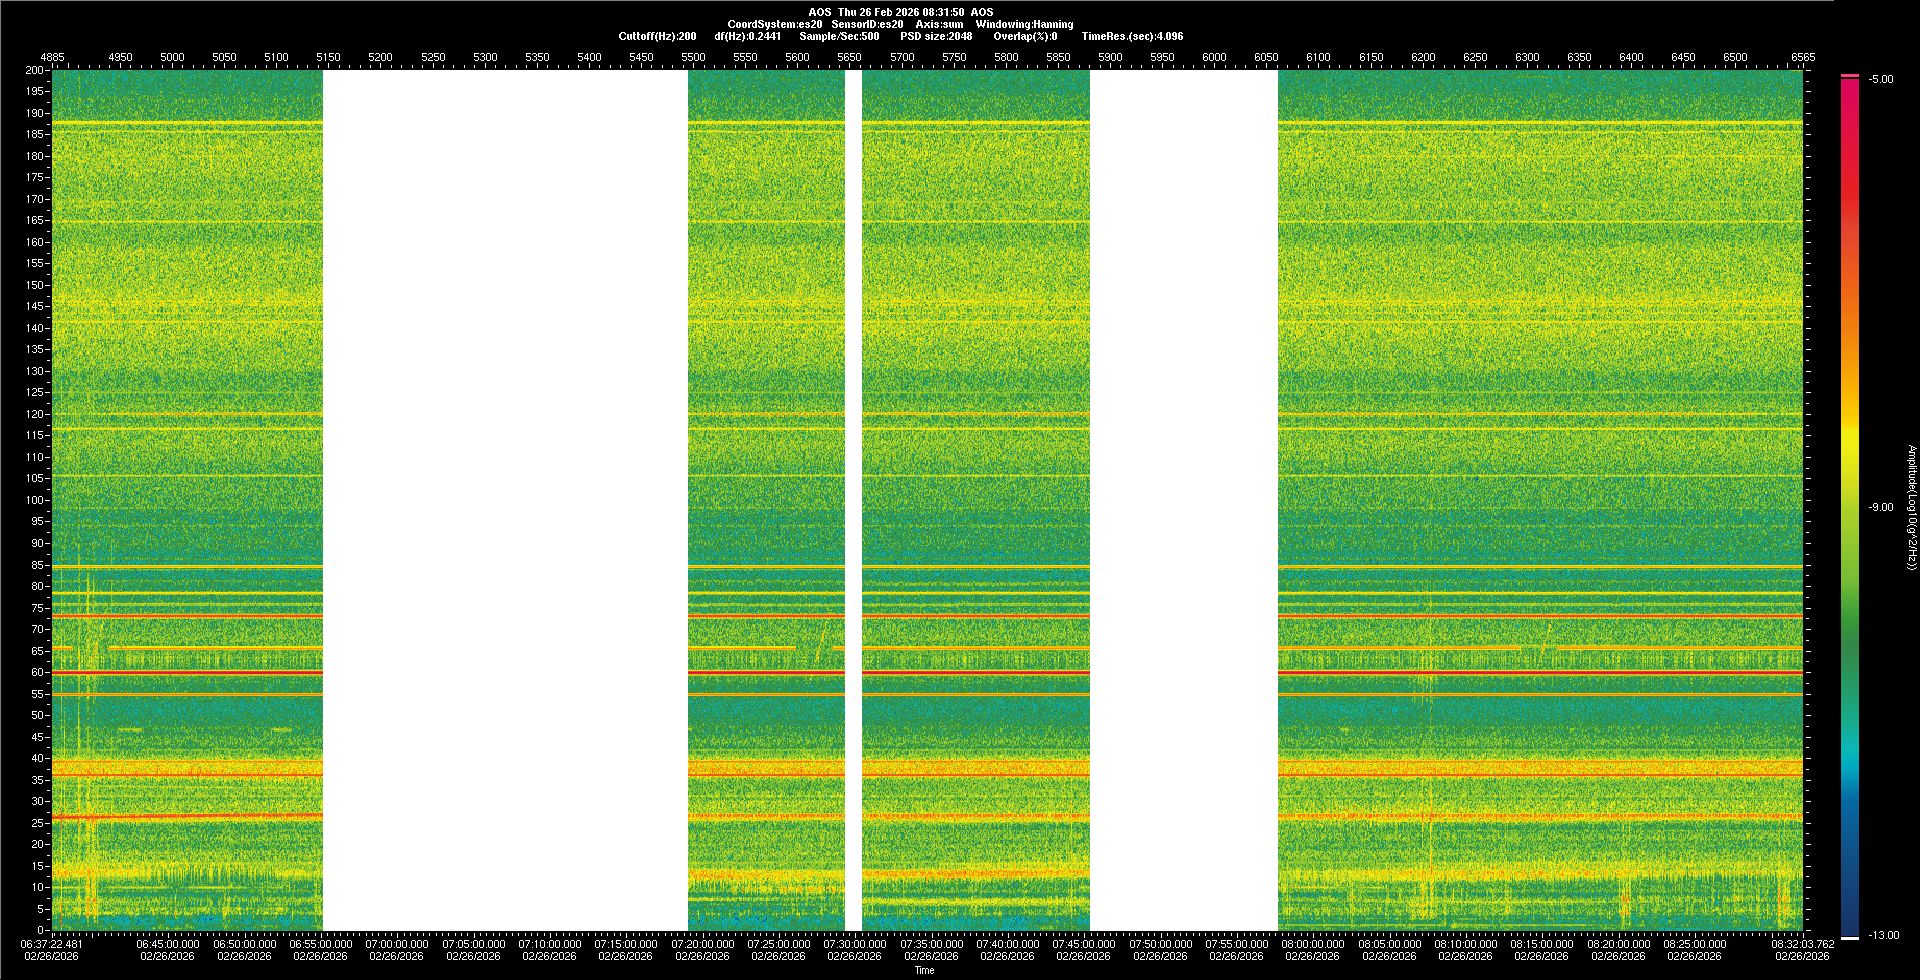
Task: Click the end timestamp 08:32:03.762
Action: (1802, 943)
